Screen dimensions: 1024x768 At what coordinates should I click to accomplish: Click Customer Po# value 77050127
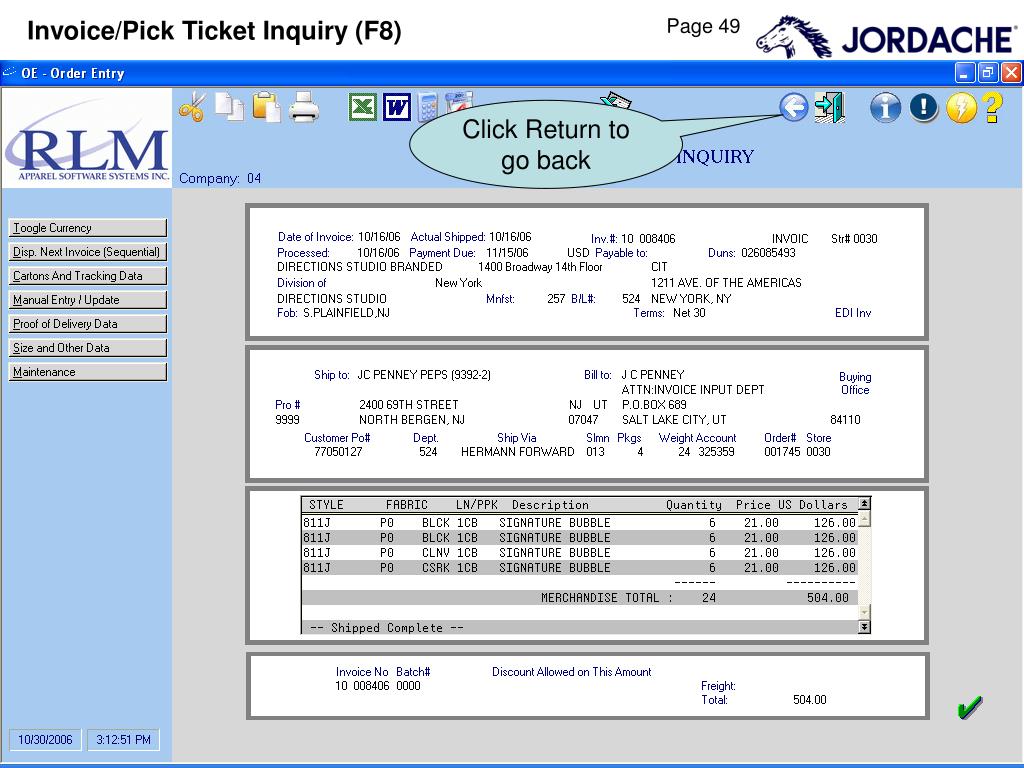pos(338,452)
